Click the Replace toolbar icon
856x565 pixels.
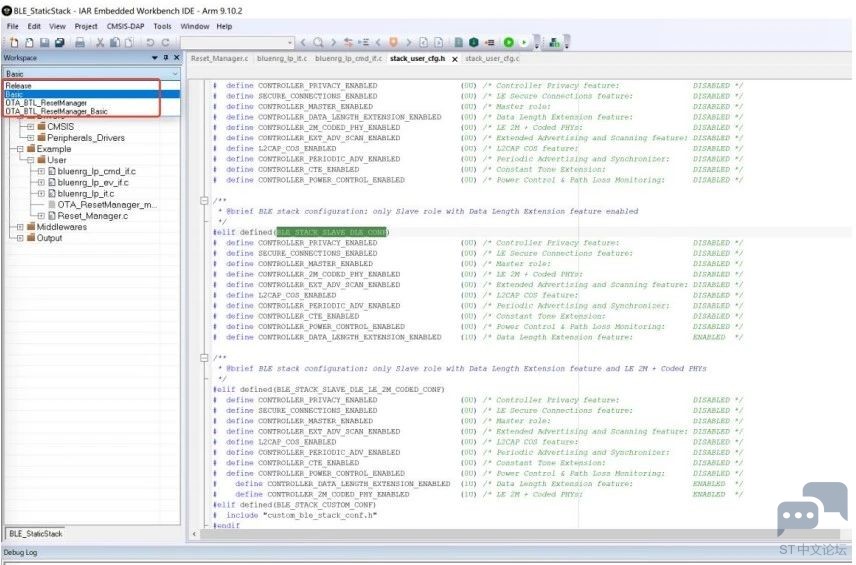[x=348, y=43]
